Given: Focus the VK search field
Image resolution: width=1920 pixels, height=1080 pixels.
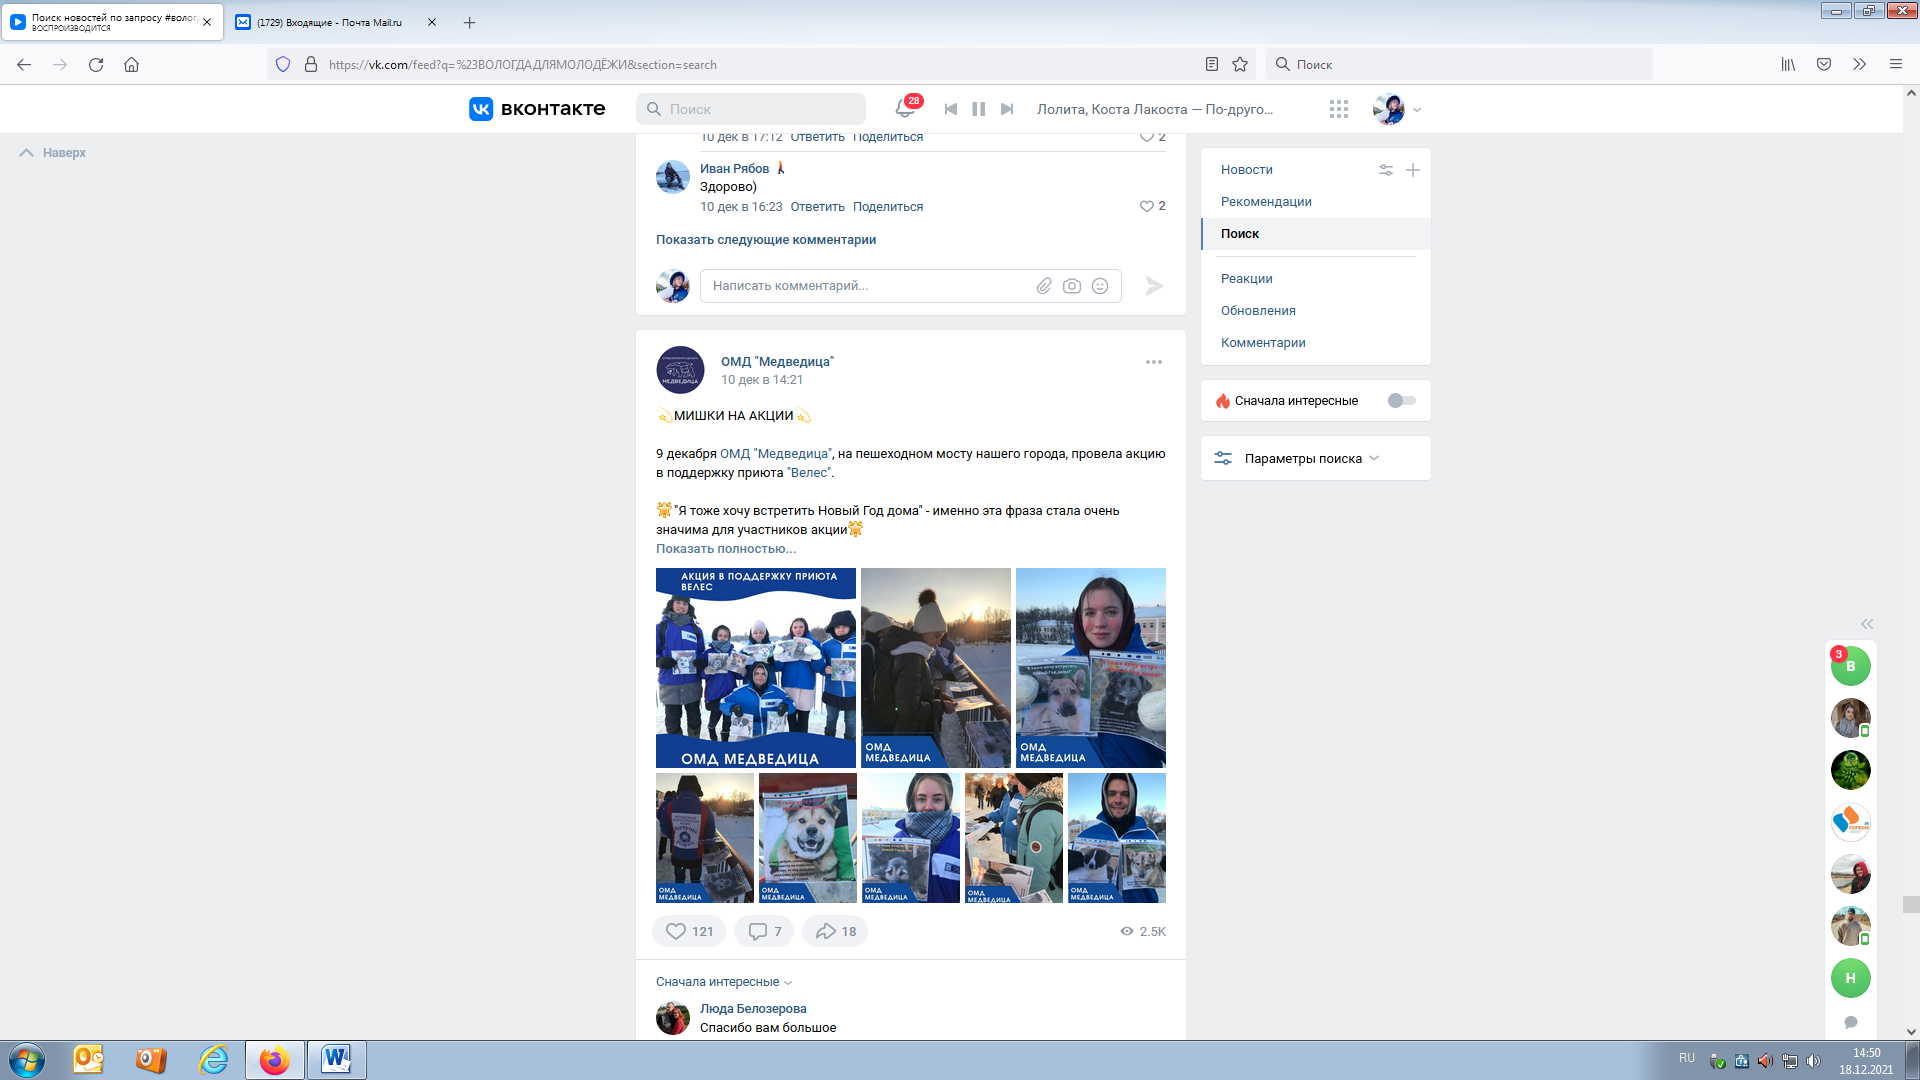Looking at the screenshot, I should [x=751, y=109].
